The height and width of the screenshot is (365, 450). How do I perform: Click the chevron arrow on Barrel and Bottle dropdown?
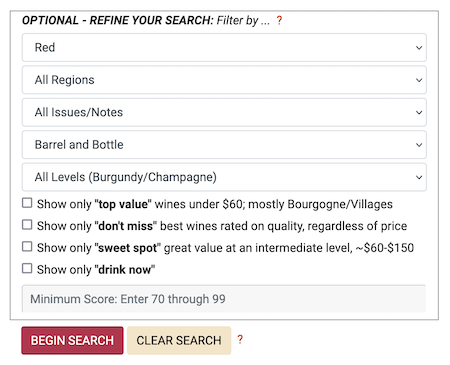pyautogui.click(x=419, y=145)
